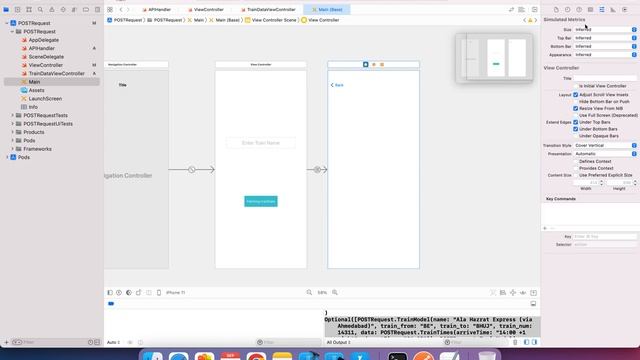The image size is (640, 360).
Task: Show the Quick Help inspector
Action: click(x=579, y=9)
